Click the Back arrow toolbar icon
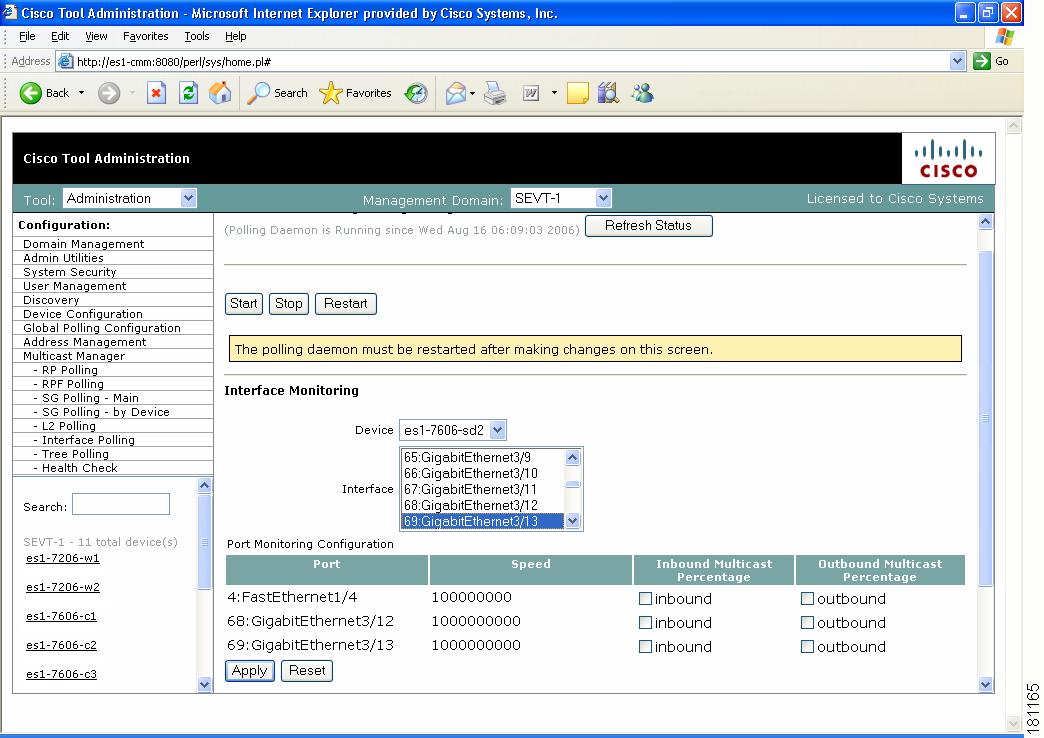This screenshot has height=738, width=1044. pos(31,93)
